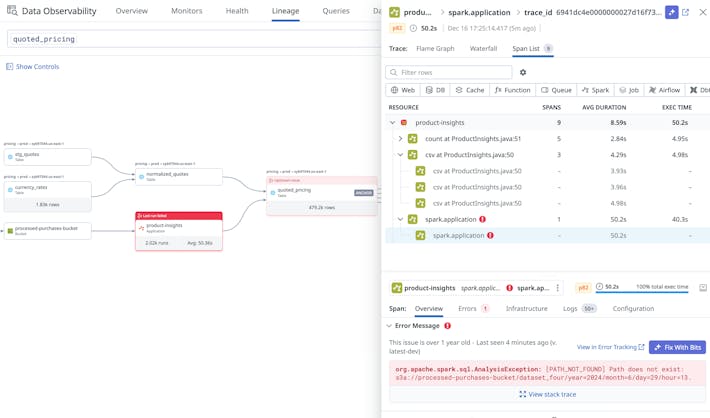Open the Bits AI sparkle button in trace header

tap(672, 12)
